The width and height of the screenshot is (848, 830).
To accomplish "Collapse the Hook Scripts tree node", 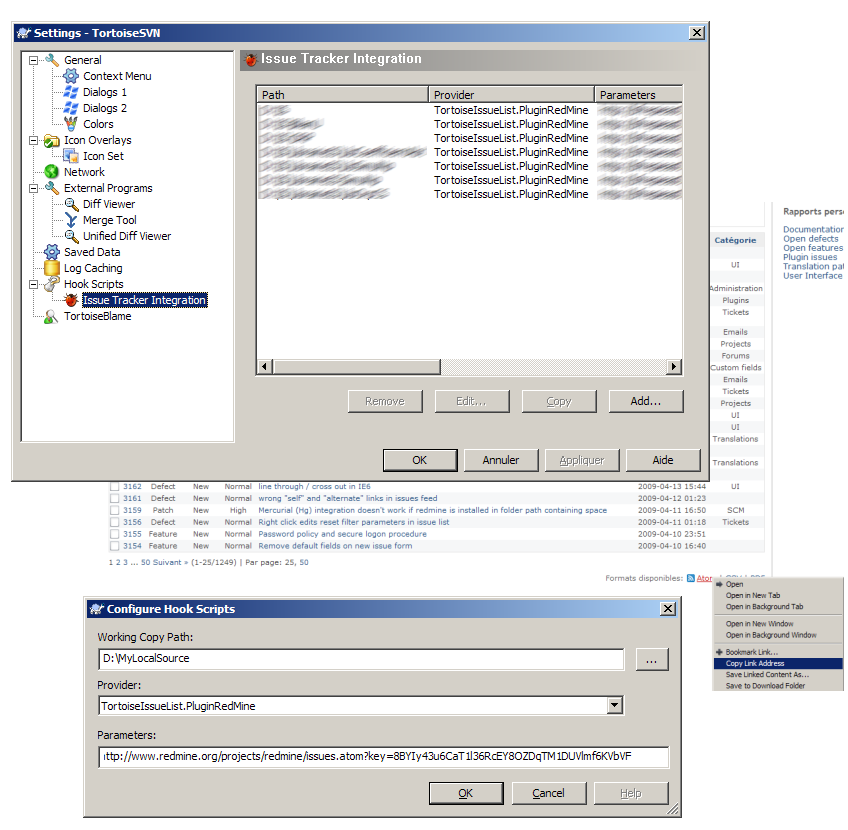I will pos(34,284).
